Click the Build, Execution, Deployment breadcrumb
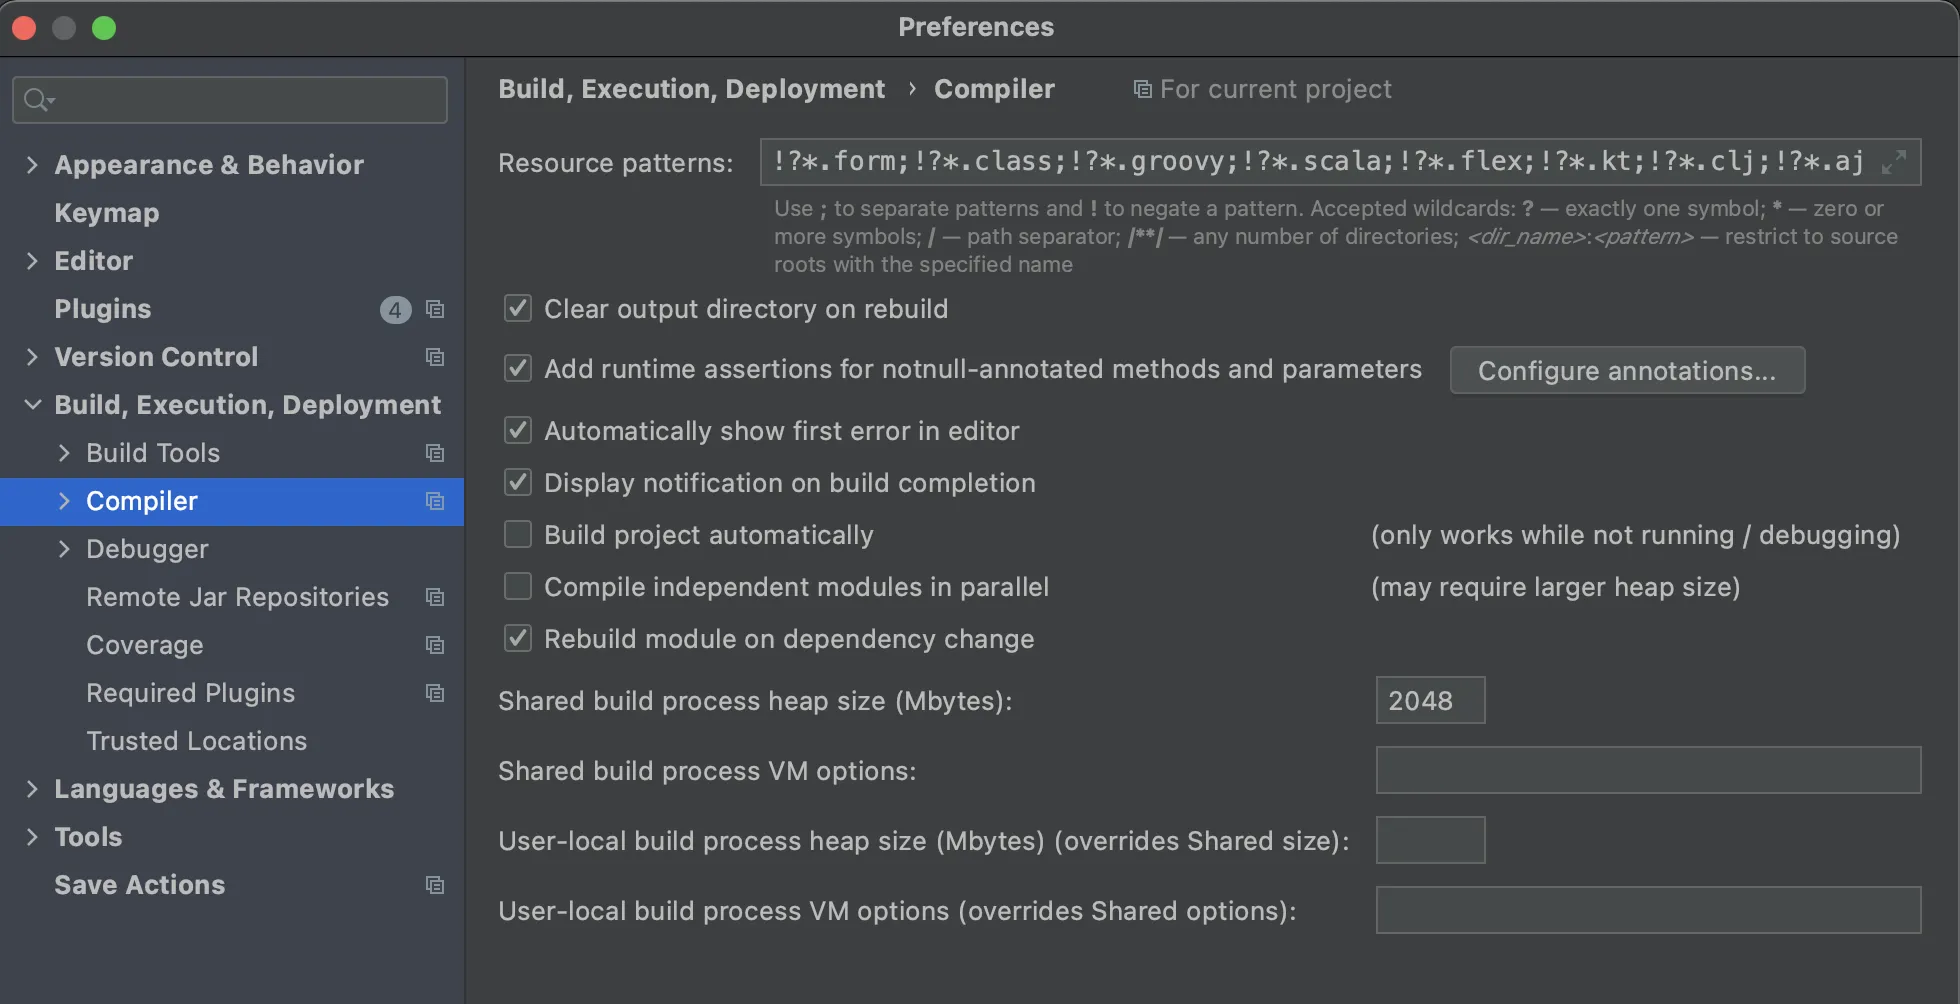 pyautogui.click(x=691, y=89)
